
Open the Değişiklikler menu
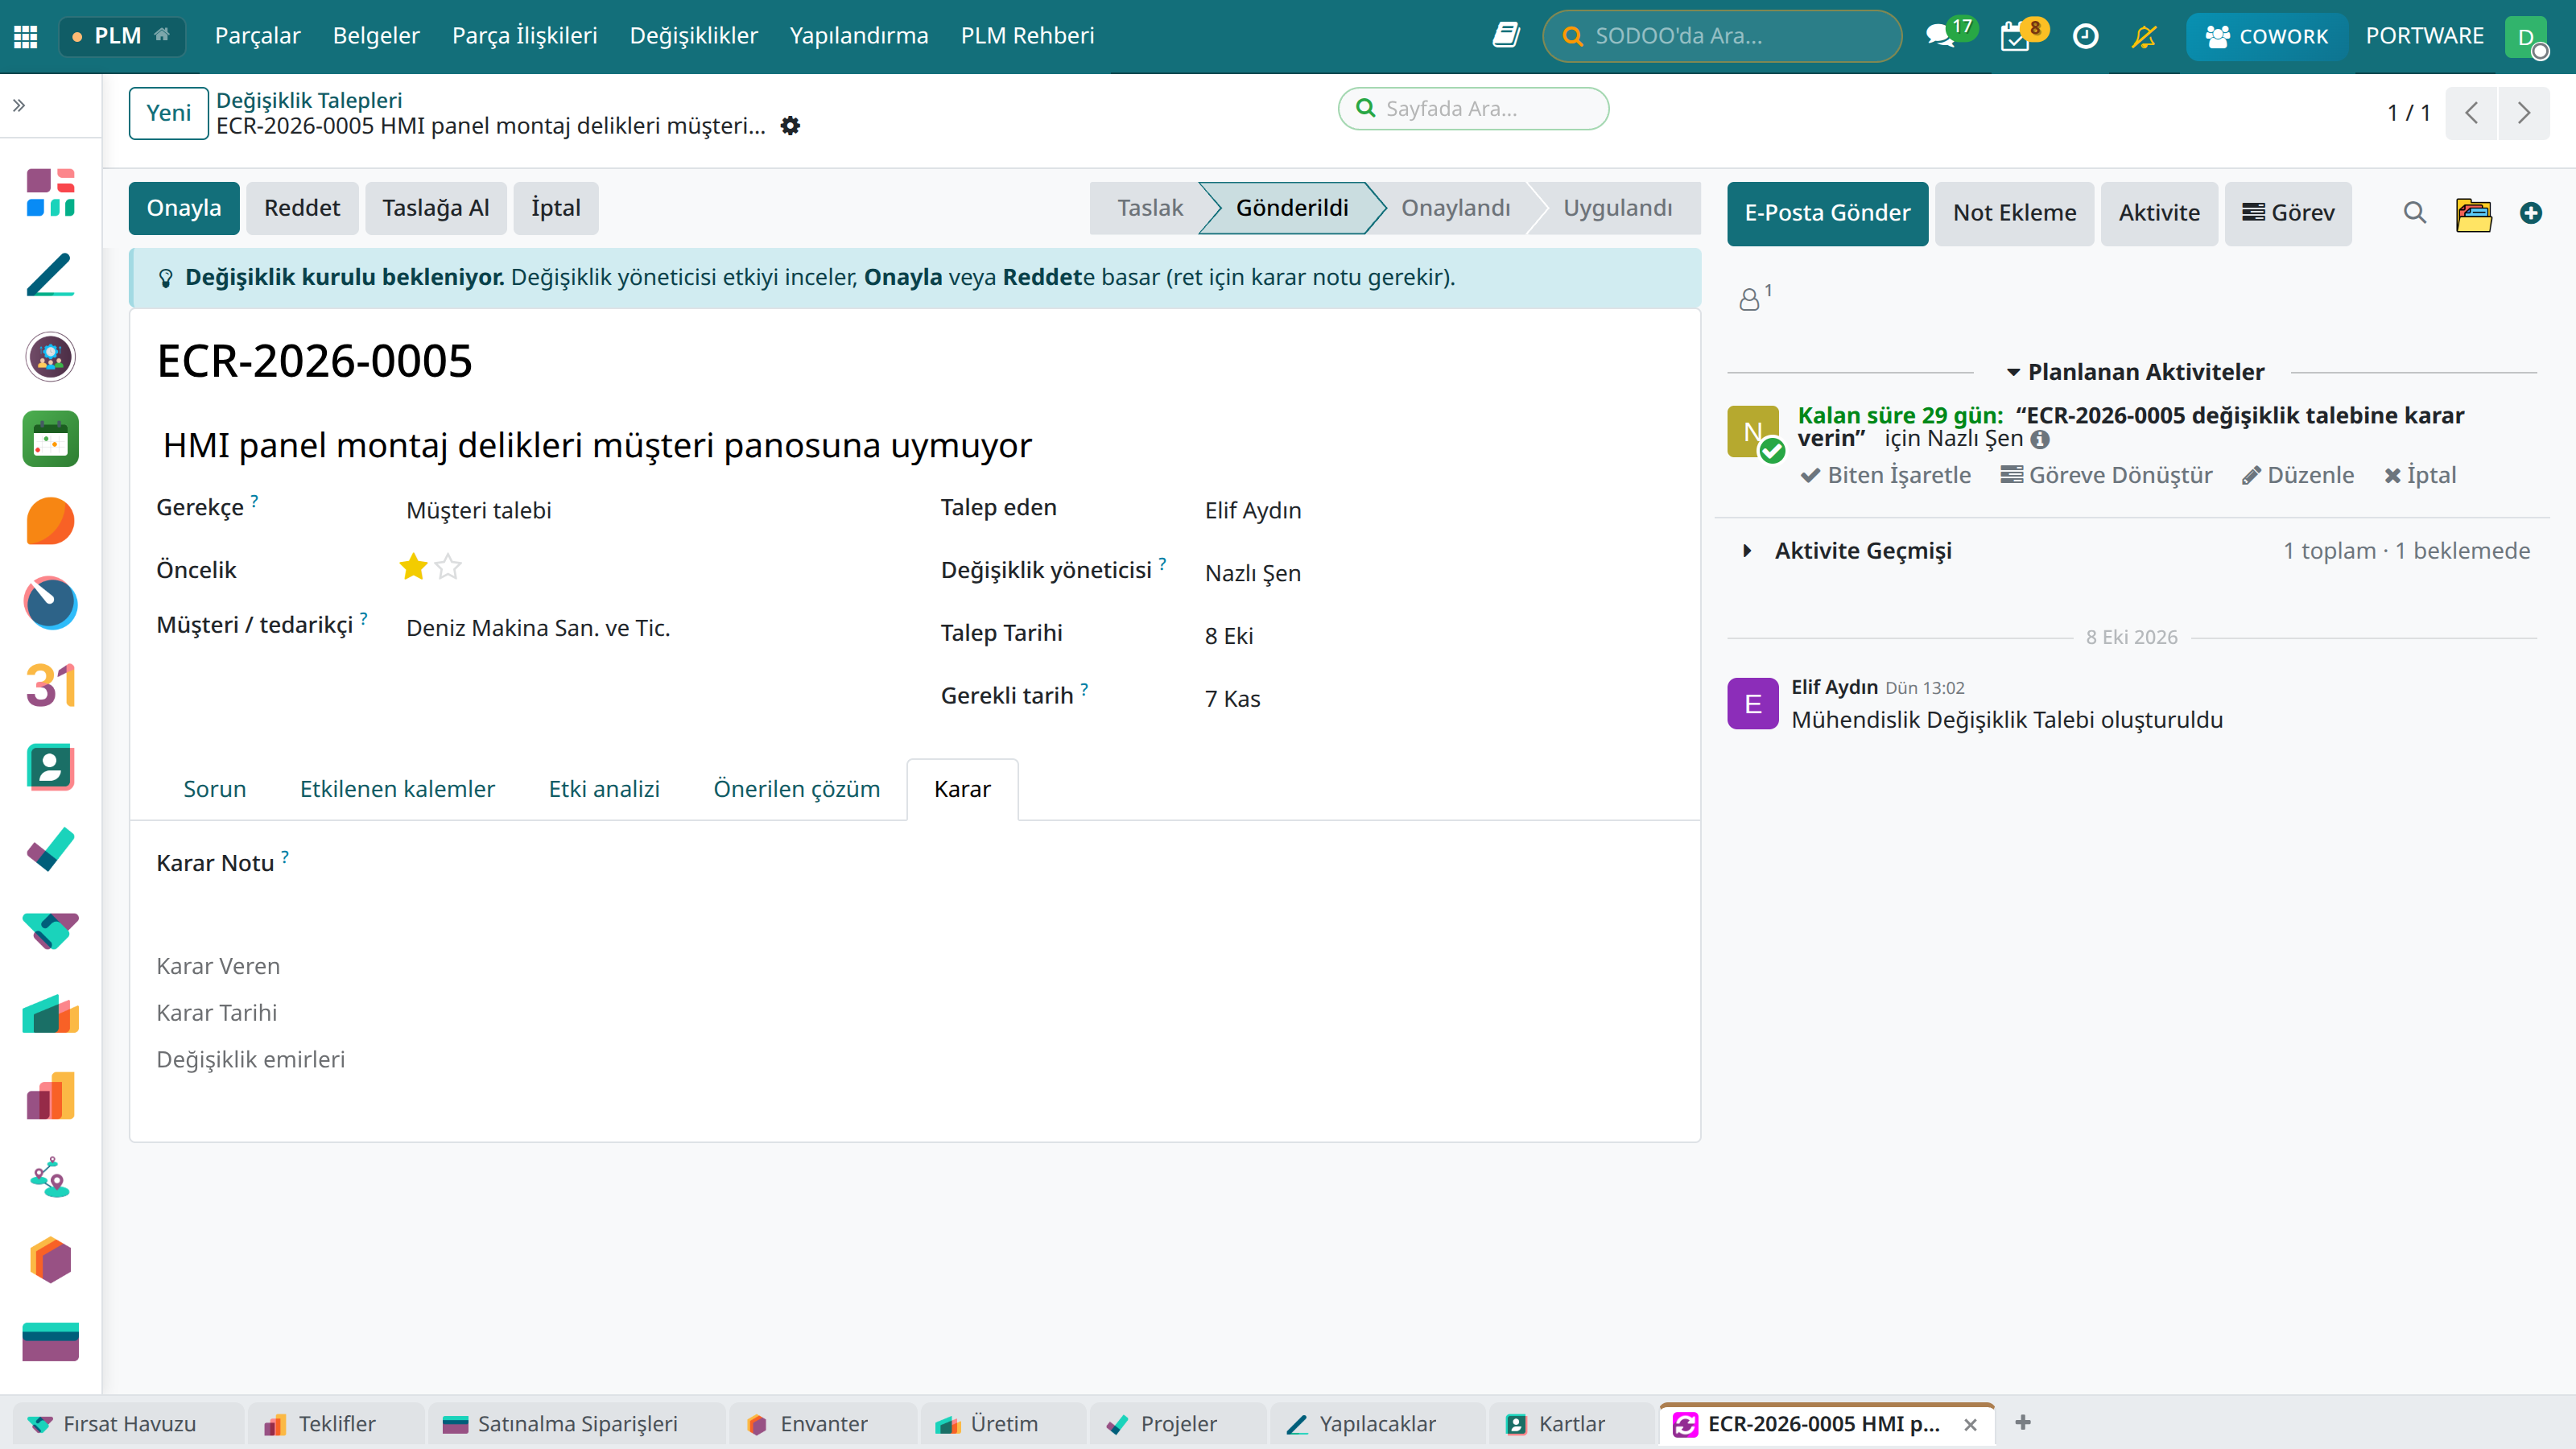point(693,36)
